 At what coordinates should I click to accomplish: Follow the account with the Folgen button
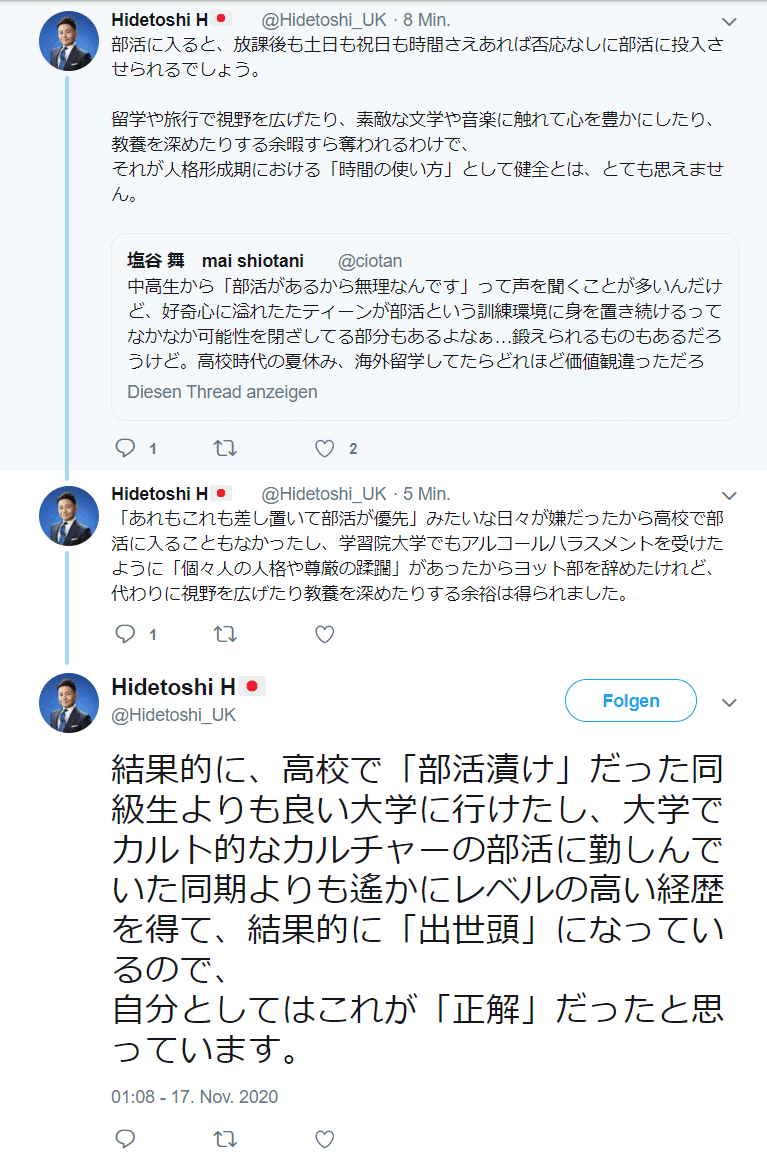point(630,701)
